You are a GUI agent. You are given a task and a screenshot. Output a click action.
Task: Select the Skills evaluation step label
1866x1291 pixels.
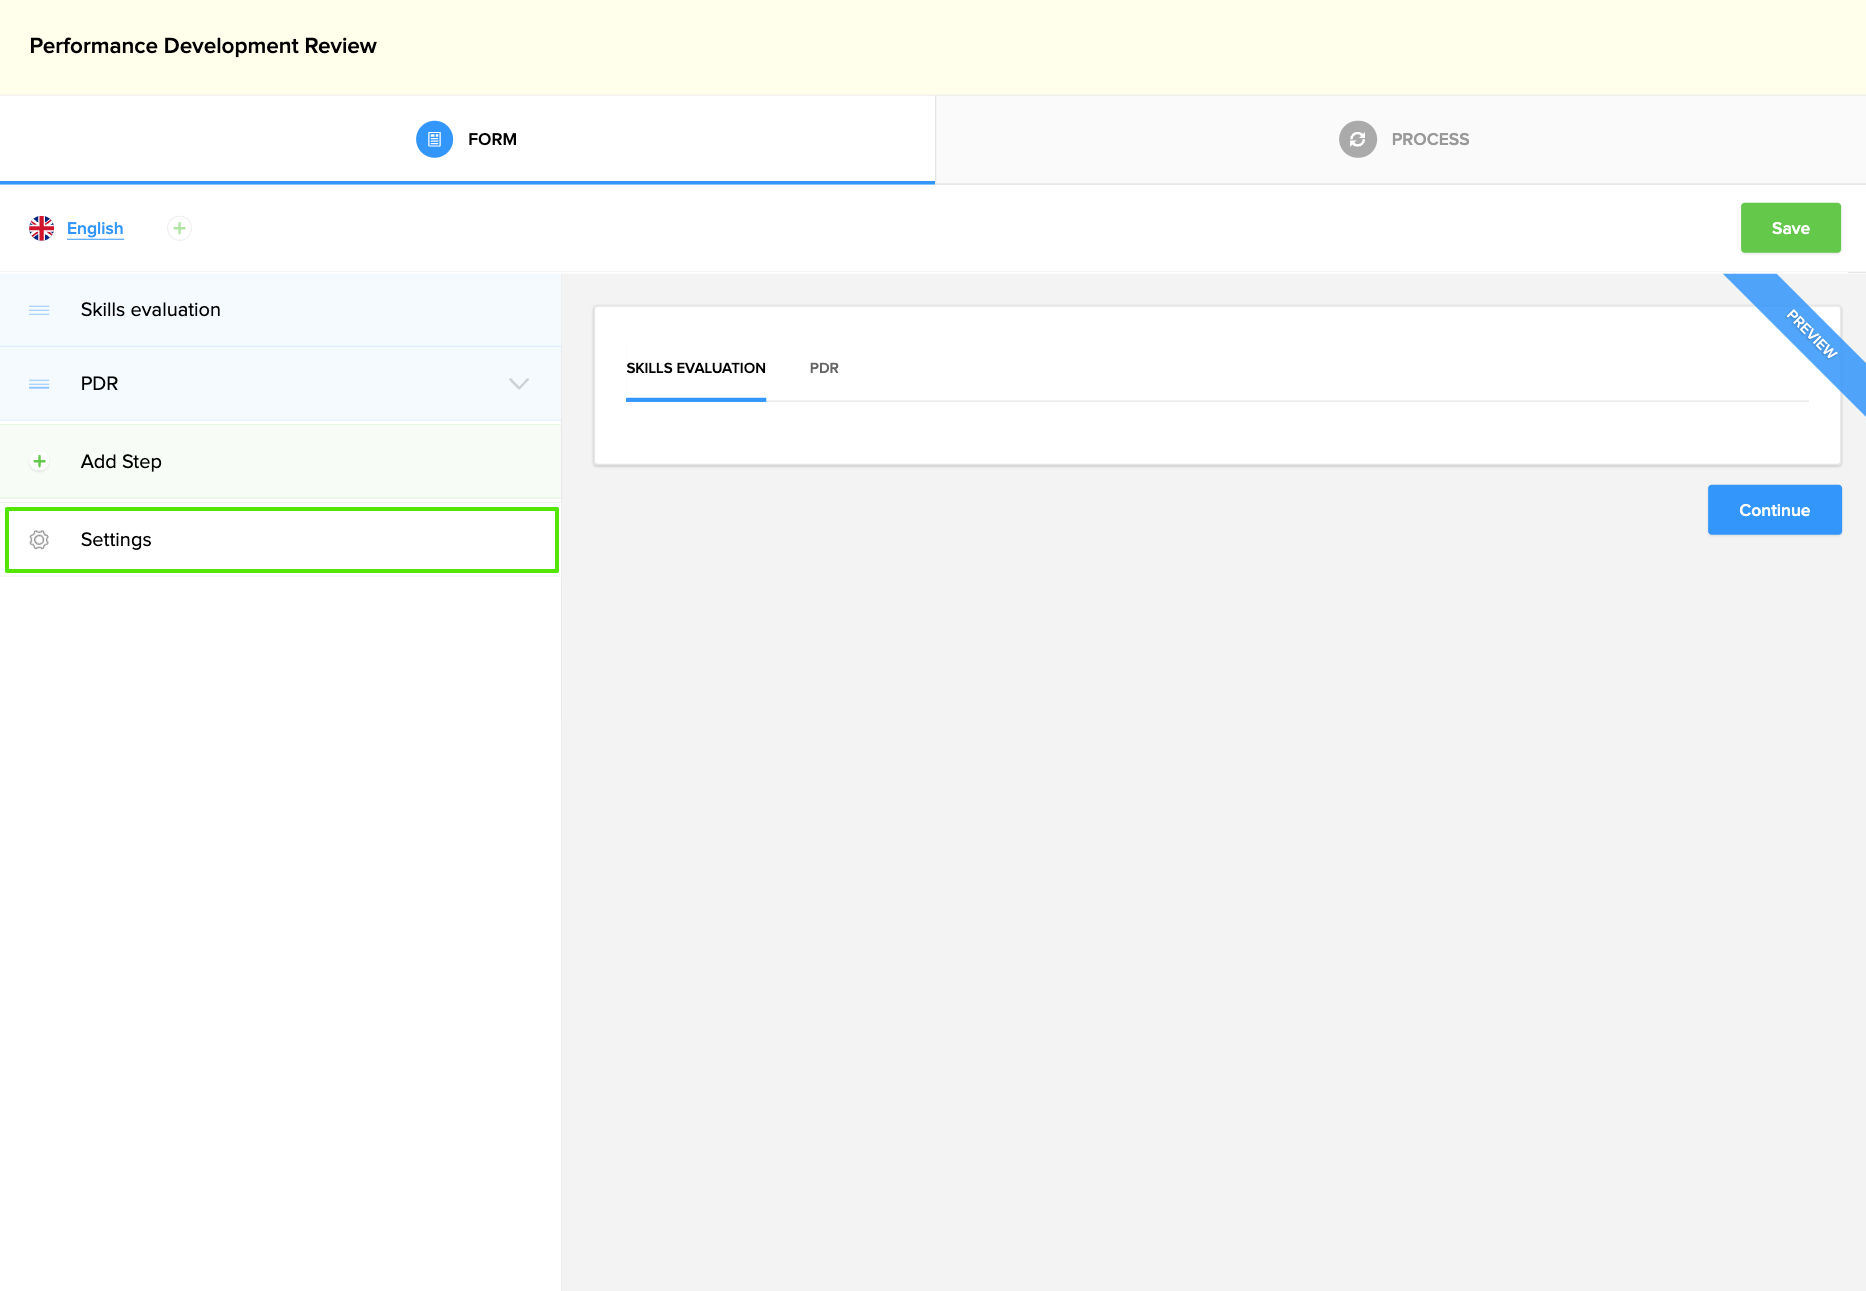(x=150, y=310)
